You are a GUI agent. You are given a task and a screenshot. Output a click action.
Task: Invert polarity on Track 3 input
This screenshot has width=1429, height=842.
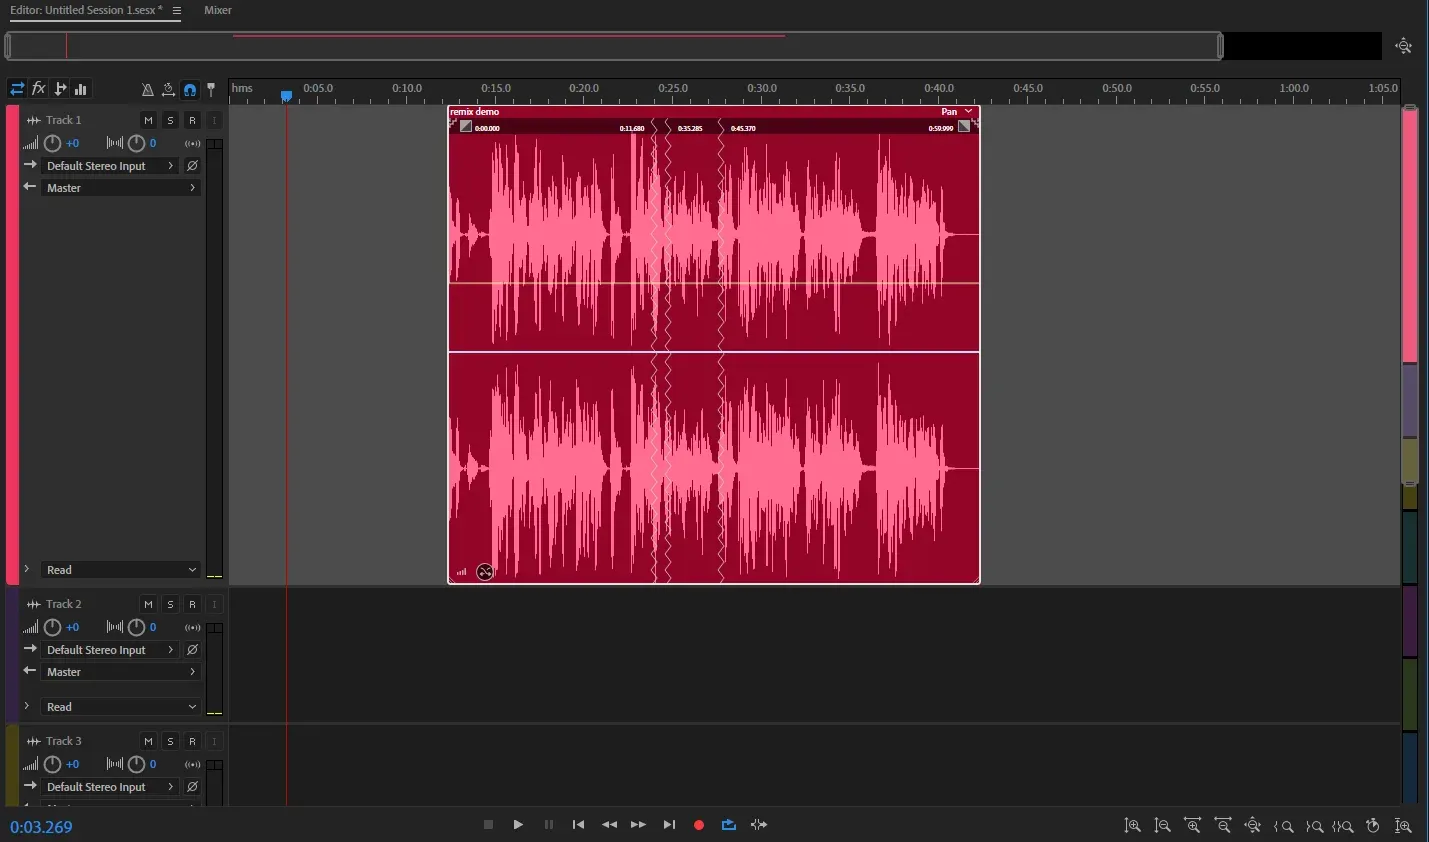[193, 787]
